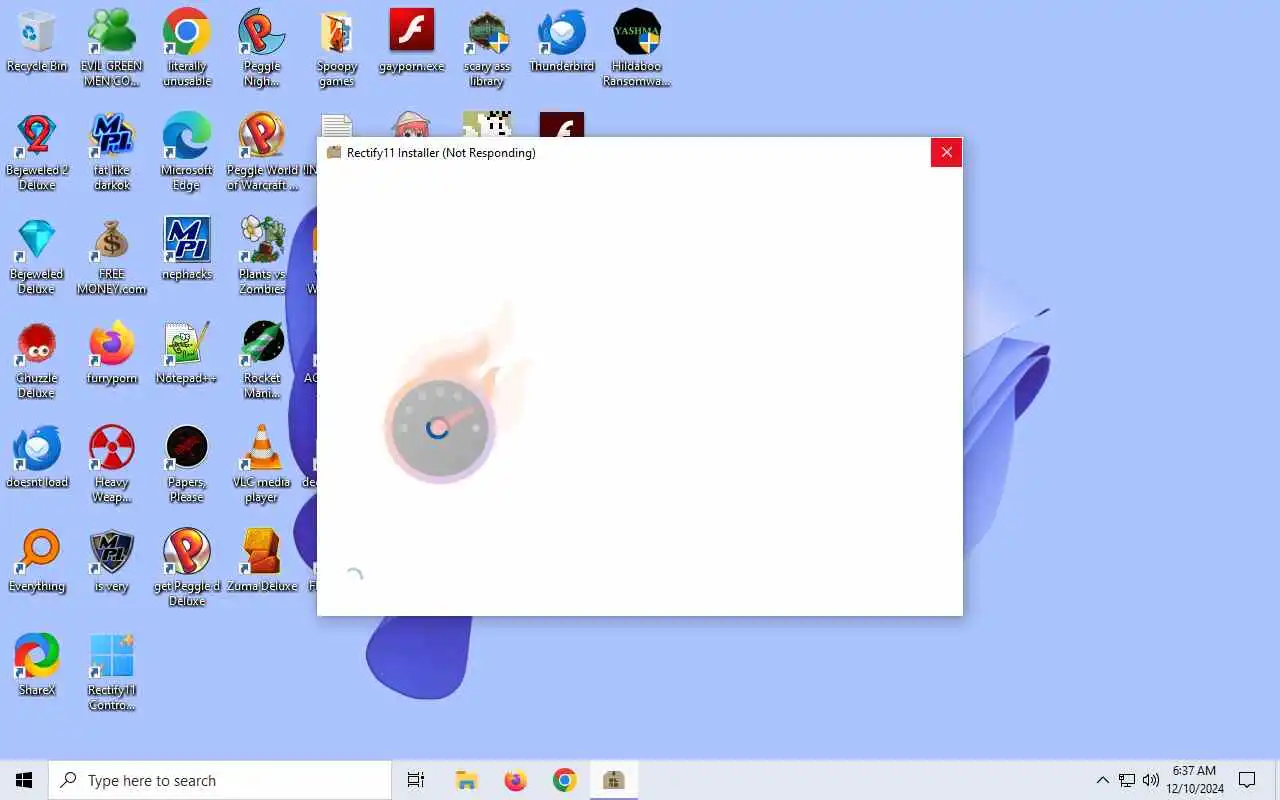Select the Bejeweled 2 Deluxe shortcut
The height and width of the screenshot is (800, 1280).
click(37, 152)
